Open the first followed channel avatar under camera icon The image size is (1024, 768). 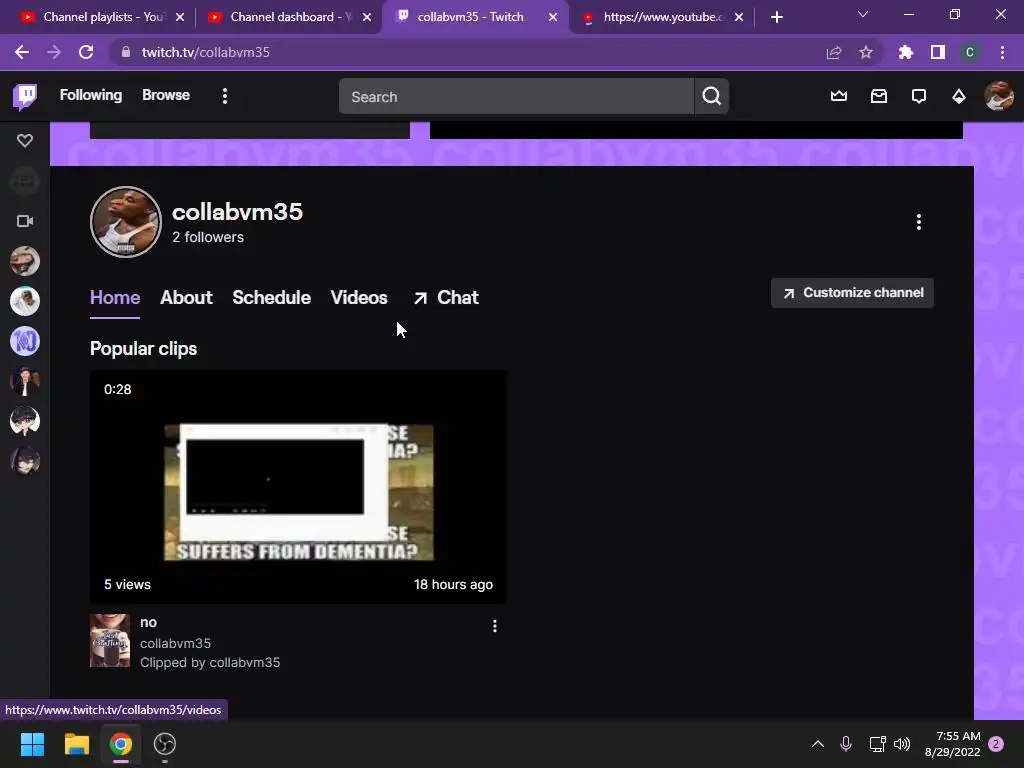point(25,261)
